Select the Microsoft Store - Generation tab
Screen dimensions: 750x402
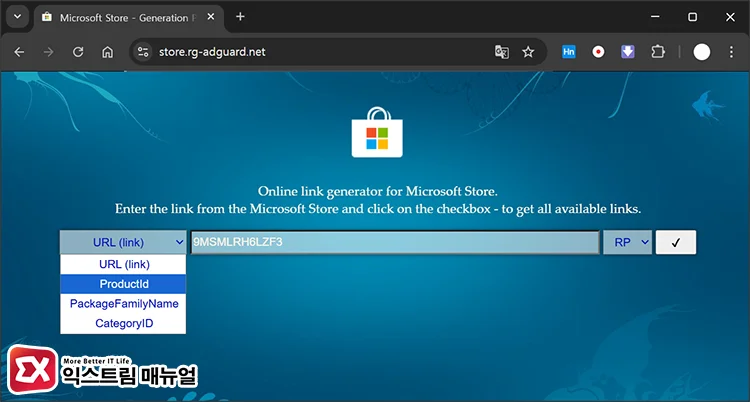tap(128, 18)
